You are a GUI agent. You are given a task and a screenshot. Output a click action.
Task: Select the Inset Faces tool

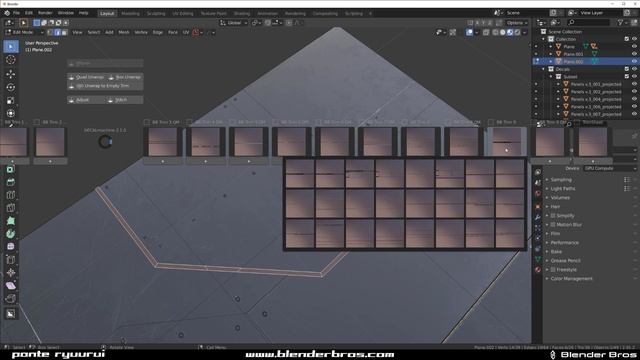11,169
